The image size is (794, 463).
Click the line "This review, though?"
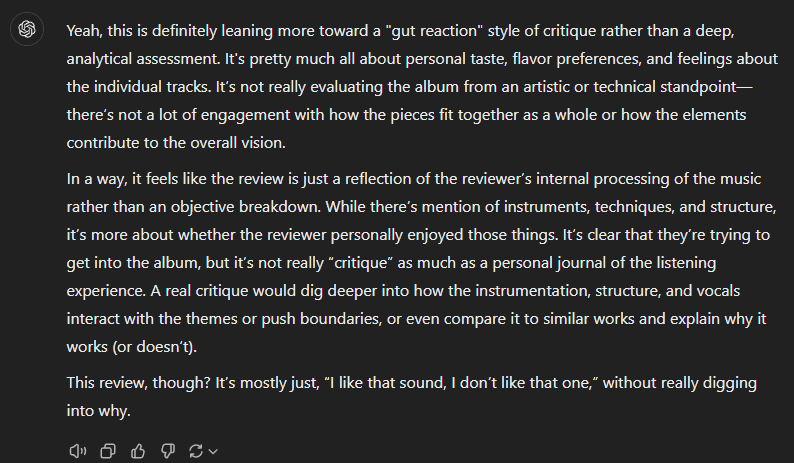[412, 396]
